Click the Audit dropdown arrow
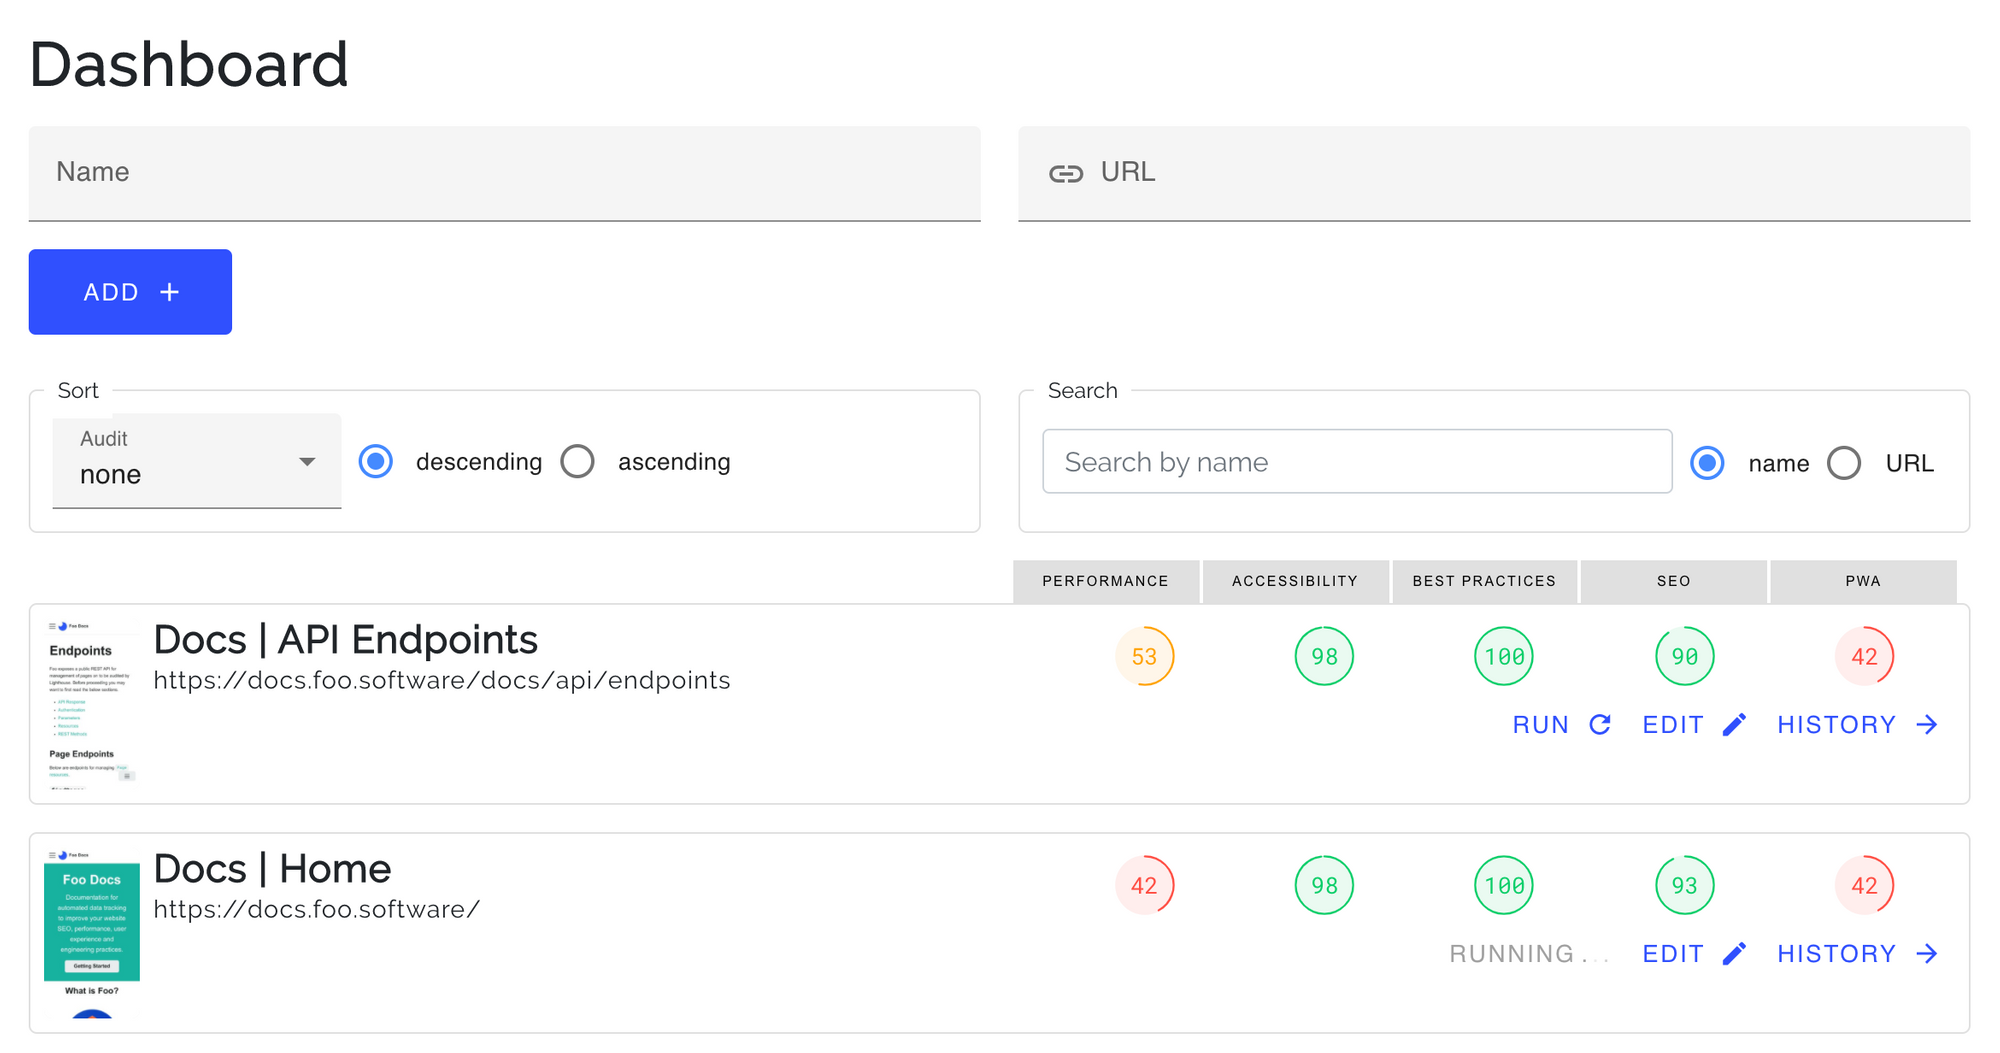2000x1053 pixels. (x=307, y=462)
